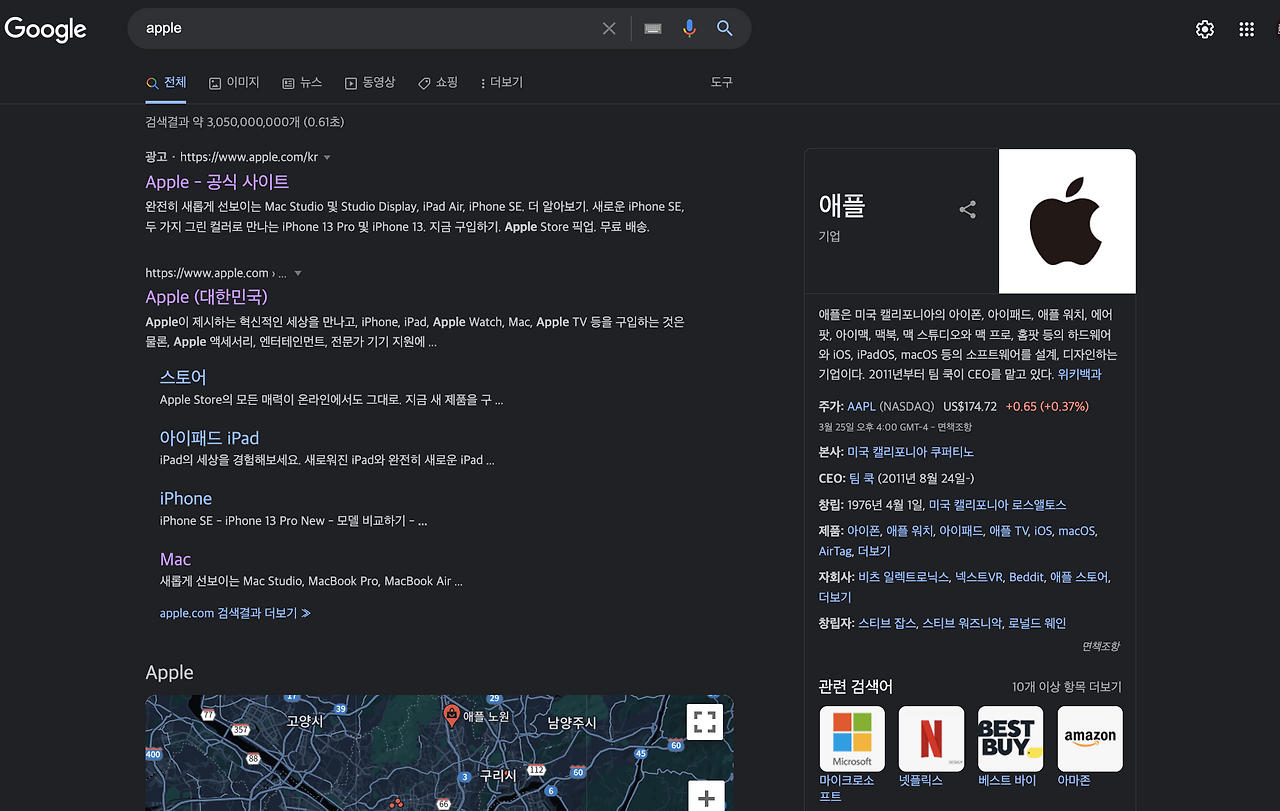Expand the map to fullscreen

[x=705, y=721]
